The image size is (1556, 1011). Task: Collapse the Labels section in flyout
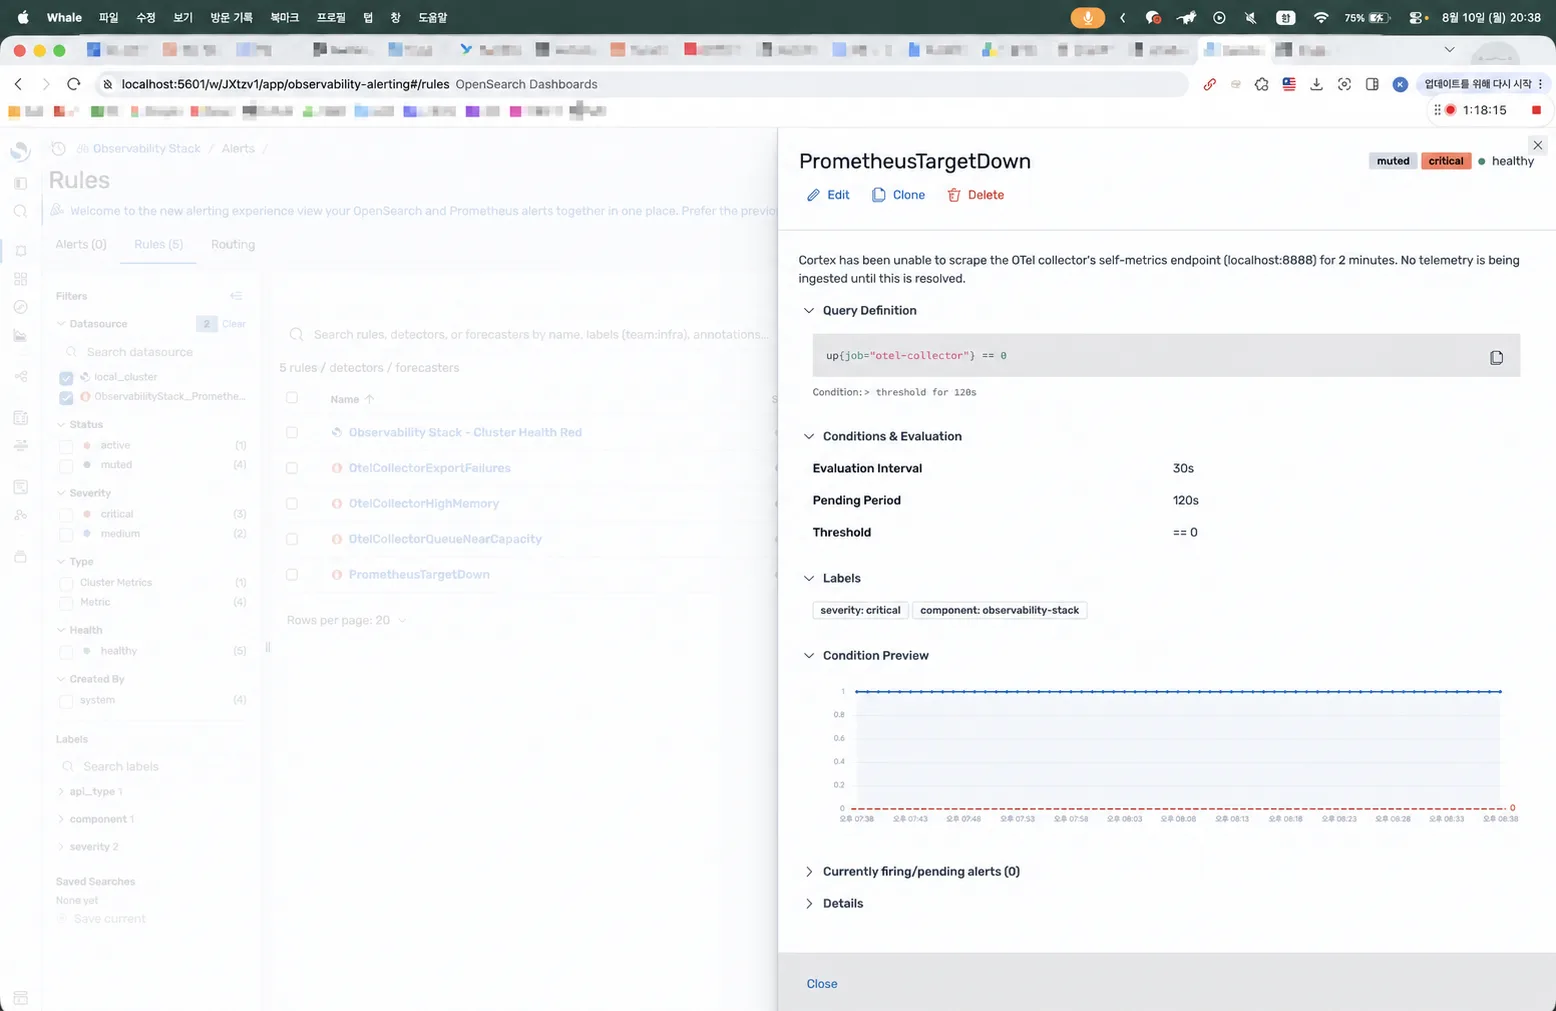click(x=809, y=579)
